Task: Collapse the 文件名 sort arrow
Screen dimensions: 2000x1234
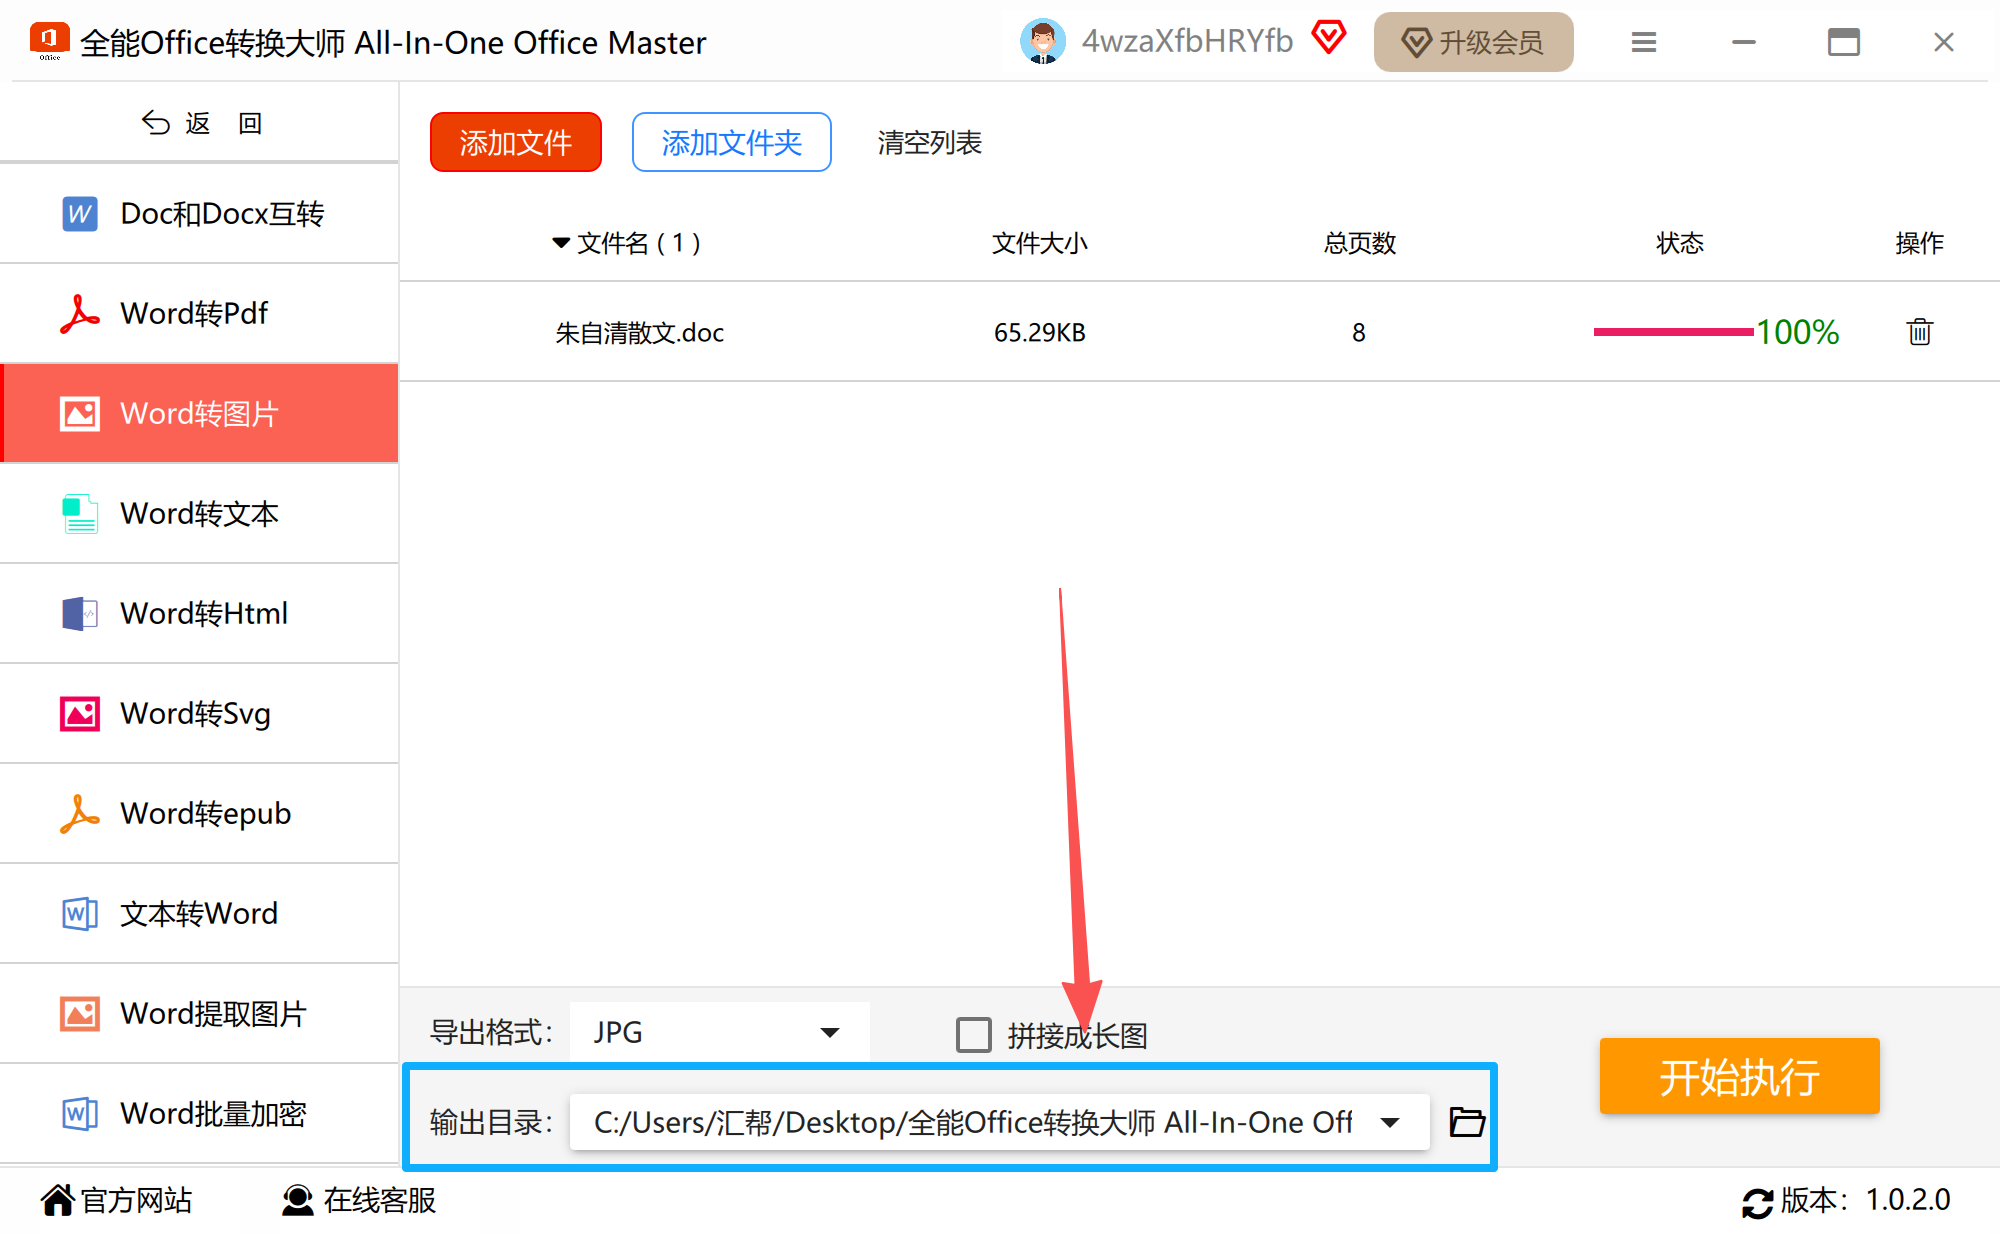Action: coord(561,243)
